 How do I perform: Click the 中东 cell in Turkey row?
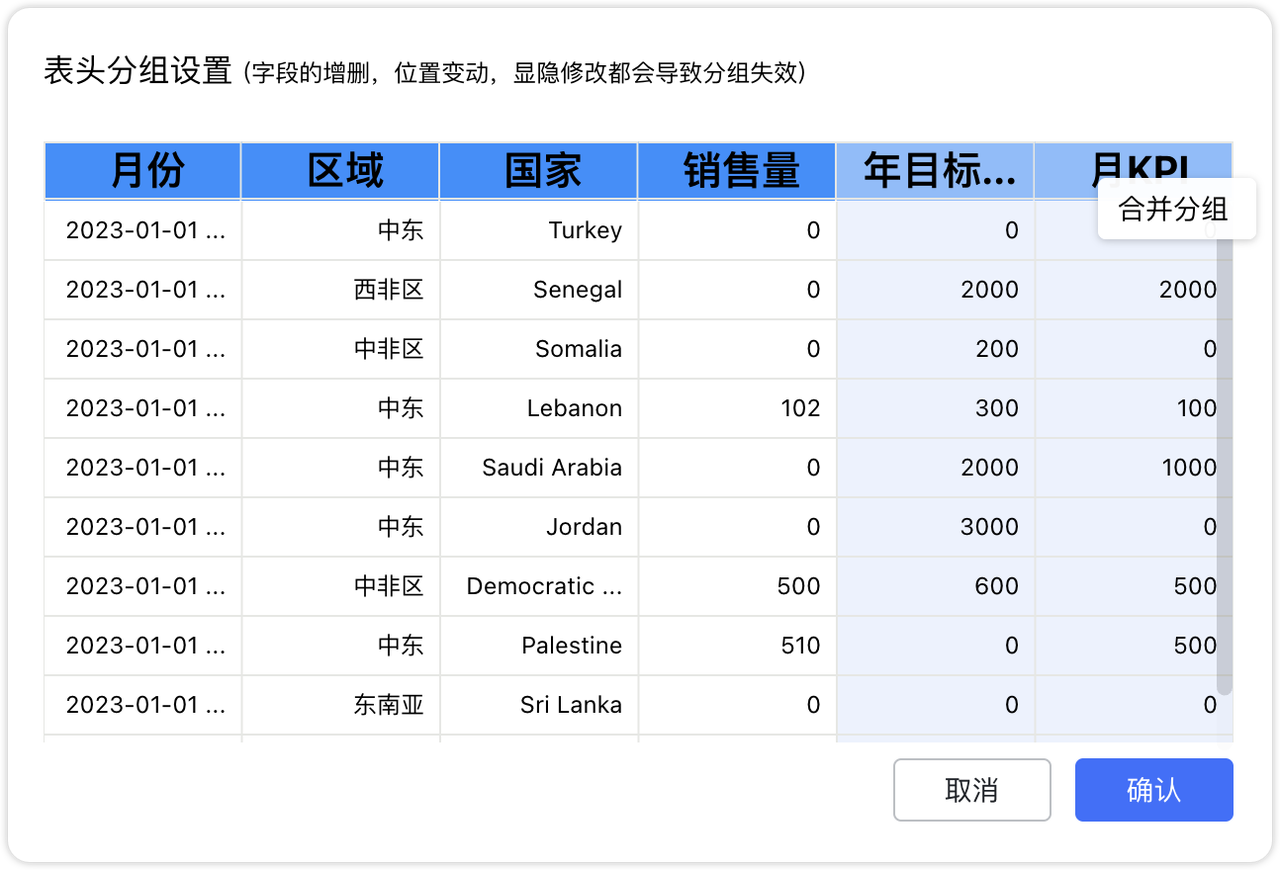341,231
